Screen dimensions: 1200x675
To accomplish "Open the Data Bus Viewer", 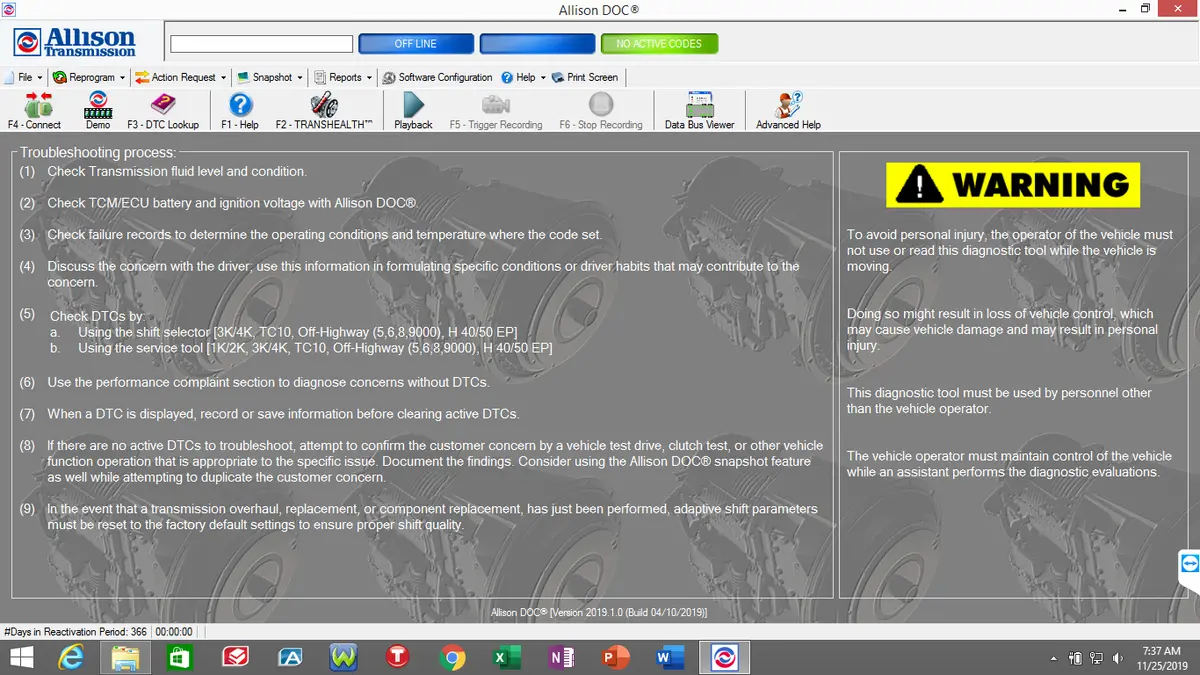I will pyautogui.click(x=699, y=110).
